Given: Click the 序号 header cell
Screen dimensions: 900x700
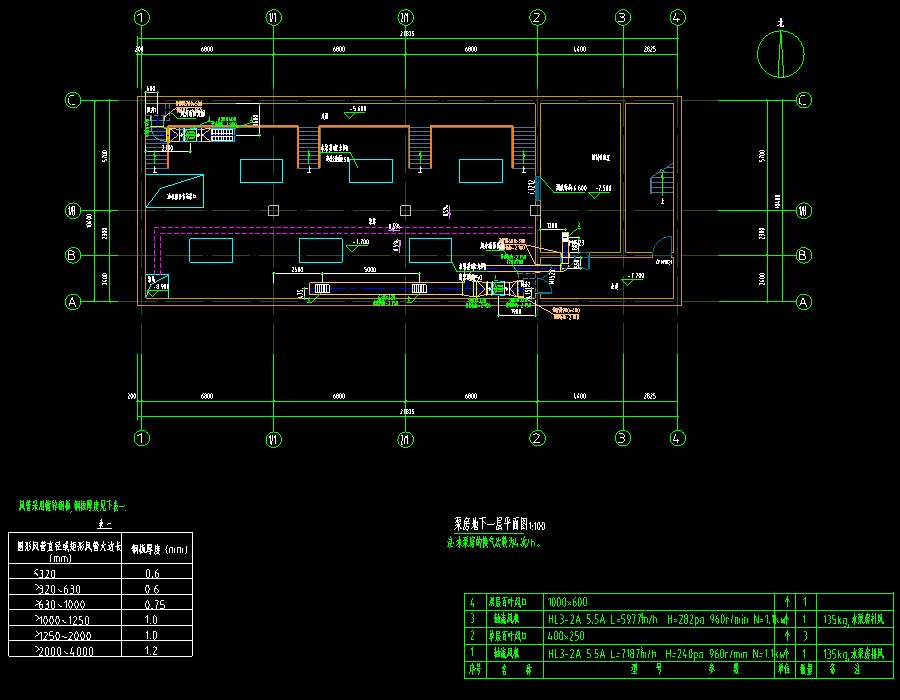Looking at the screenshot, I should coord(475,670).
